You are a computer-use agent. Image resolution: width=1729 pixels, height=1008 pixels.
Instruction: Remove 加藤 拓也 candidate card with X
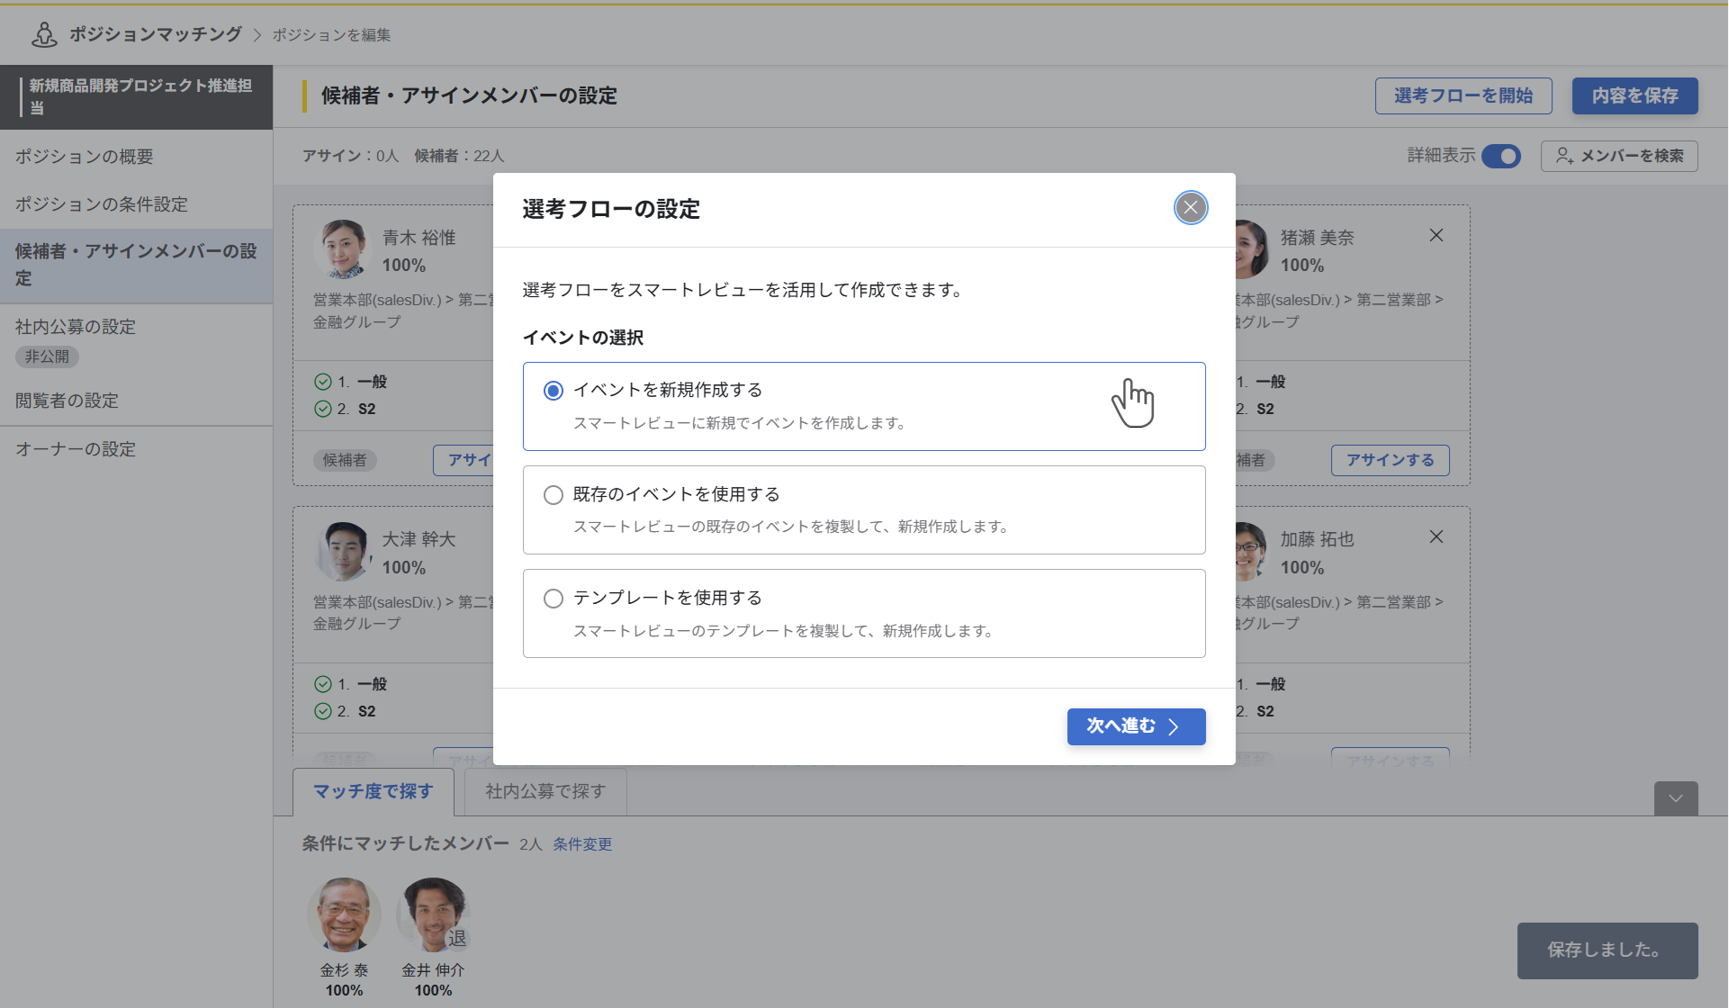point(1436,537)
